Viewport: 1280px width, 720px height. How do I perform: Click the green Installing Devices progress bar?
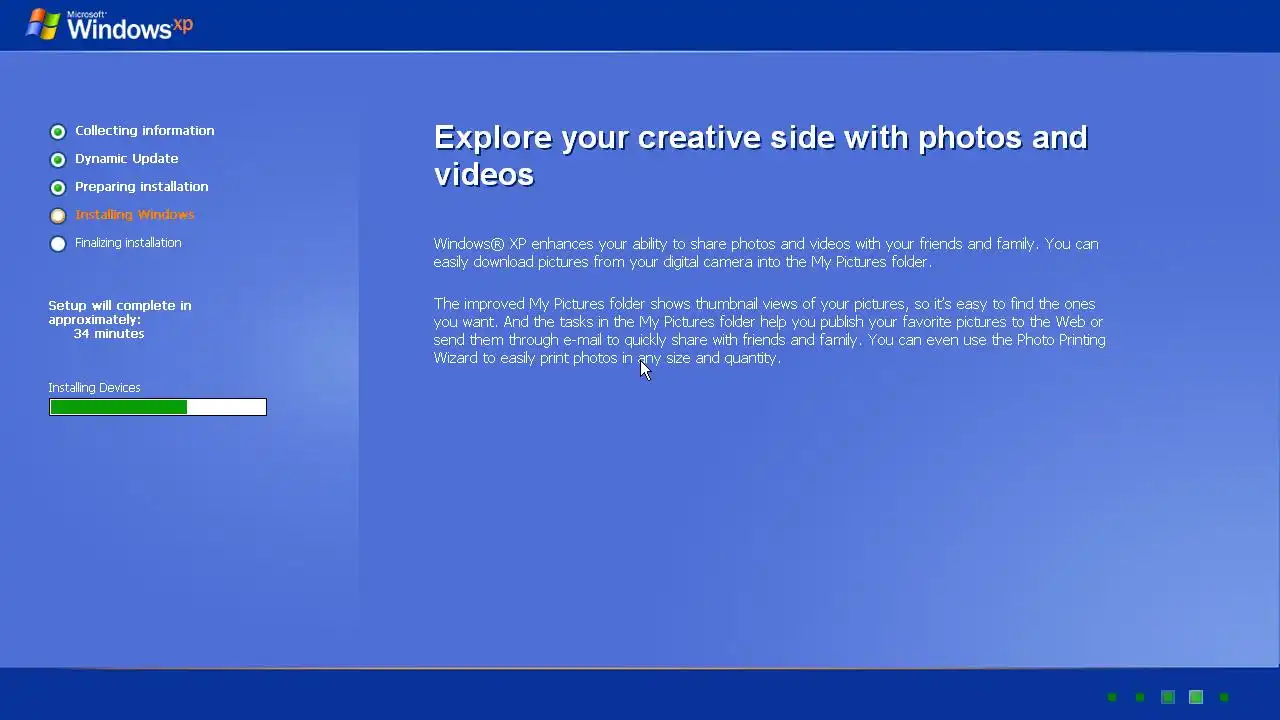point(158,407)
